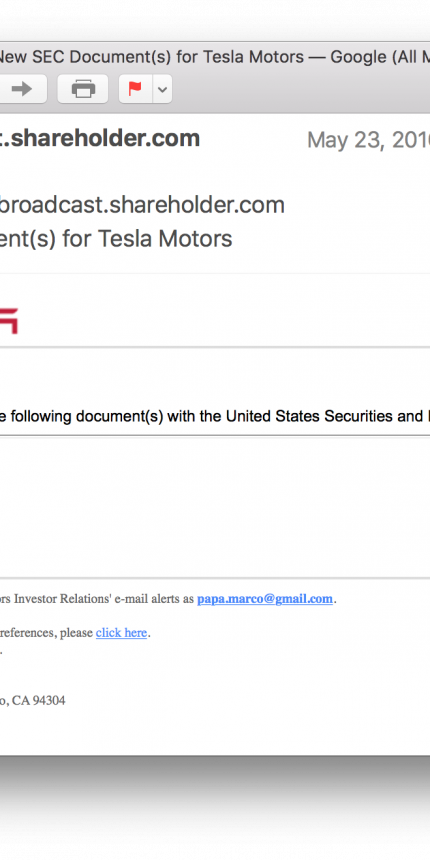Select the broadcast.shareholder.com address
430x860 pixels.
142,205
